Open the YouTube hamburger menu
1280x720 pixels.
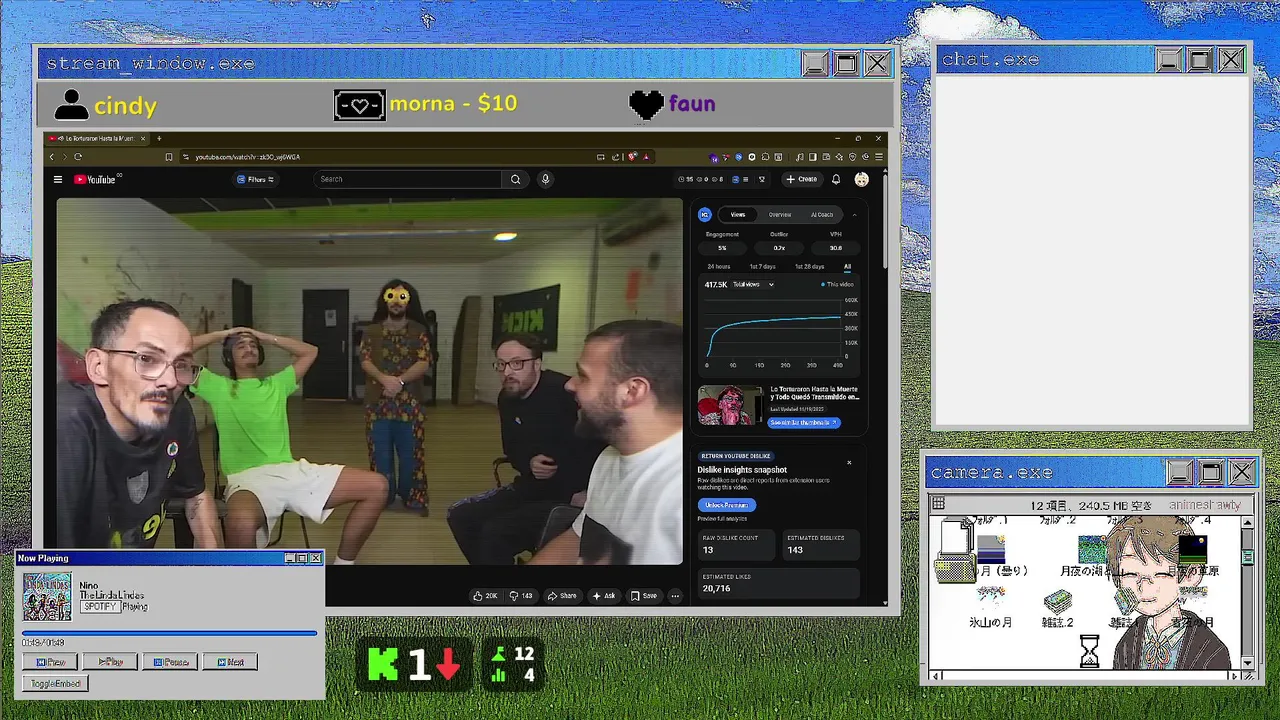click(58, 180)
